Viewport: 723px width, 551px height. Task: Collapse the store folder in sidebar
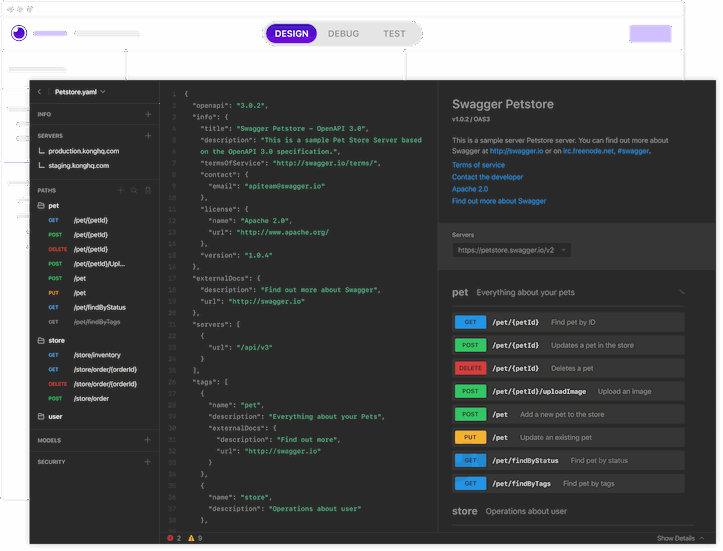coord(42,340)
